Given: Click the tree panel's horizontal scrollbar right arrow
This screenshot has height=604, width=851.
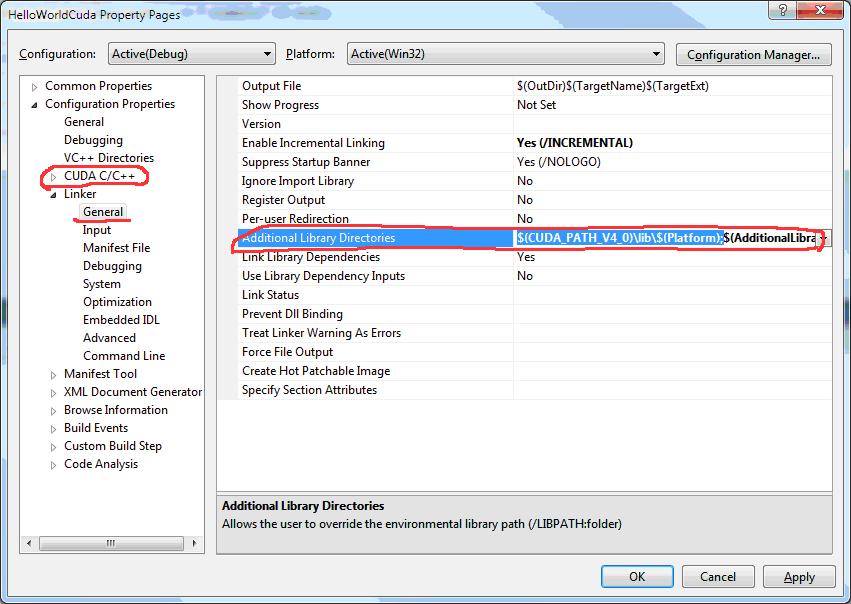Looking at the screenshot, I should click(x=194, y=543).
